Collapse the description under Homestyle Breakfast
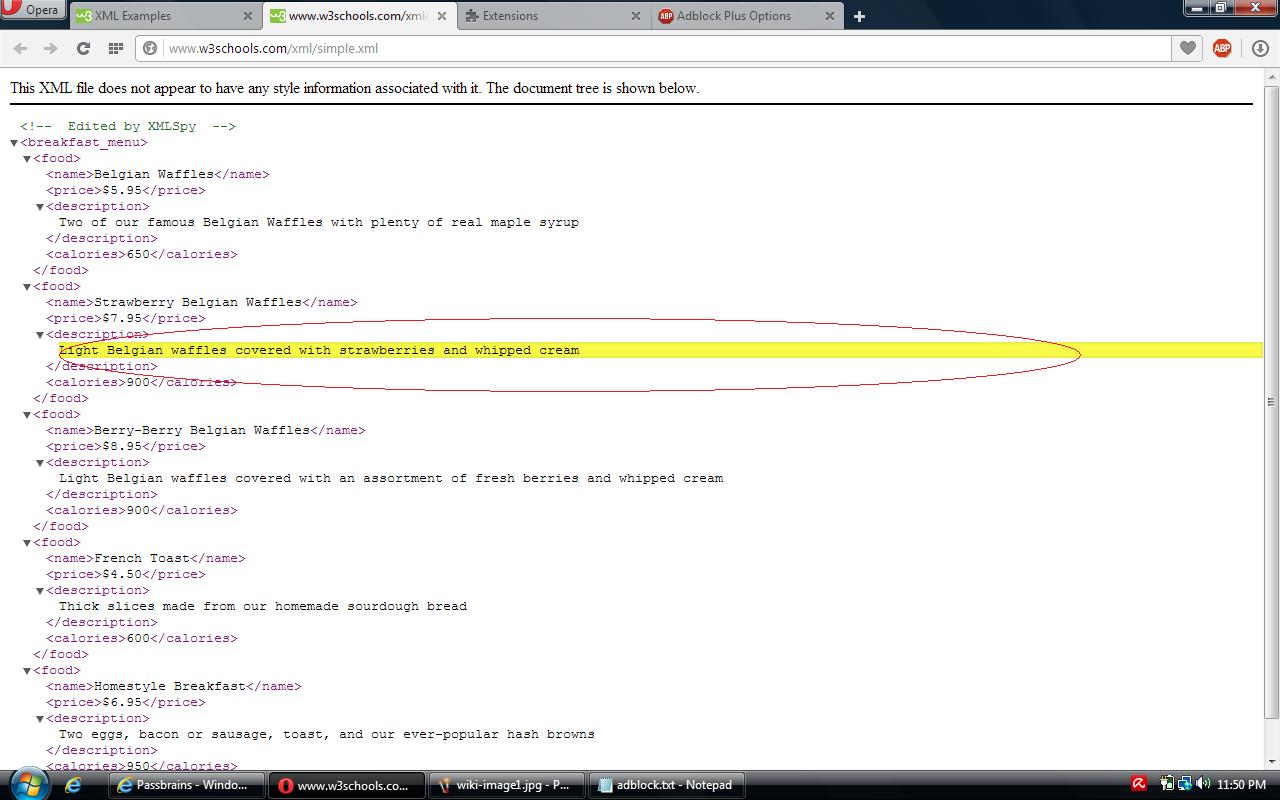The height and width of the screenshot is (800, 1280). pos(40,719)
